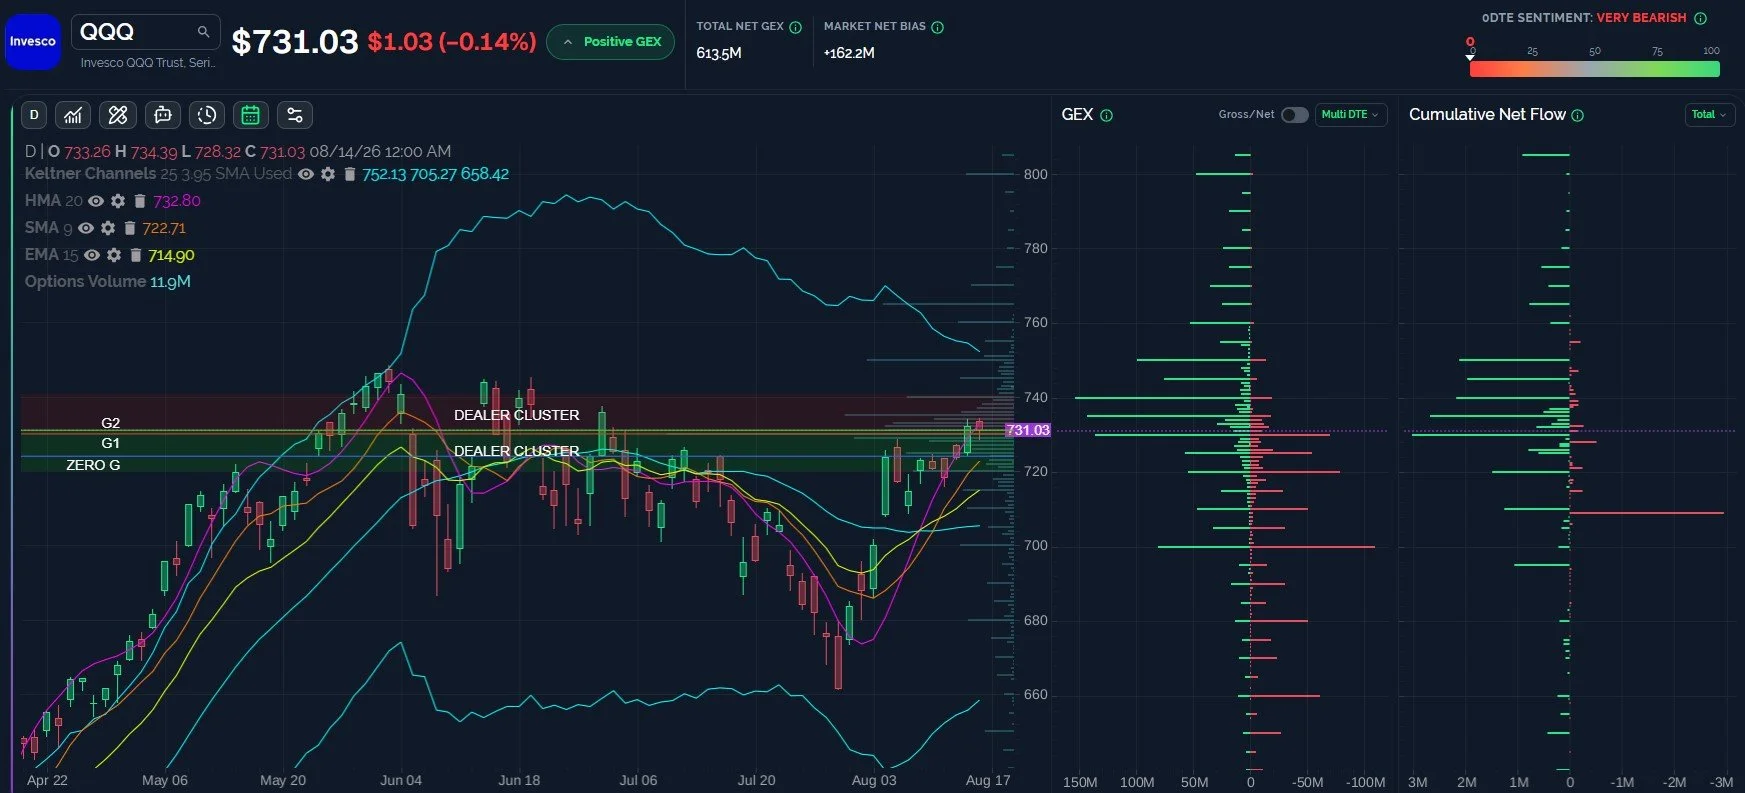Toggle the green calendar tool
Image resolution: width=1745 pixels, height=793 pixels.
[x=250, y=115]
